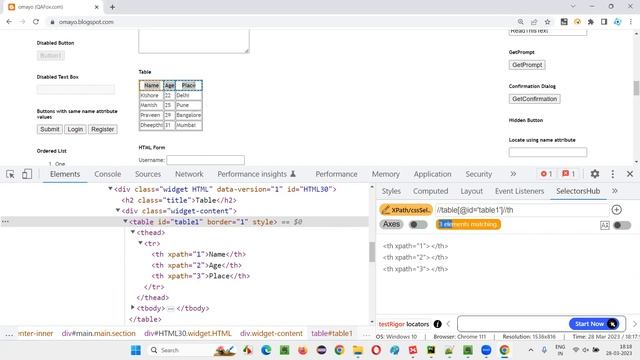The width and height of the screenshot is (640, 360).
Task: Click the SelectorsHub plus icon next to selector box
Action: tap(616, 210)
